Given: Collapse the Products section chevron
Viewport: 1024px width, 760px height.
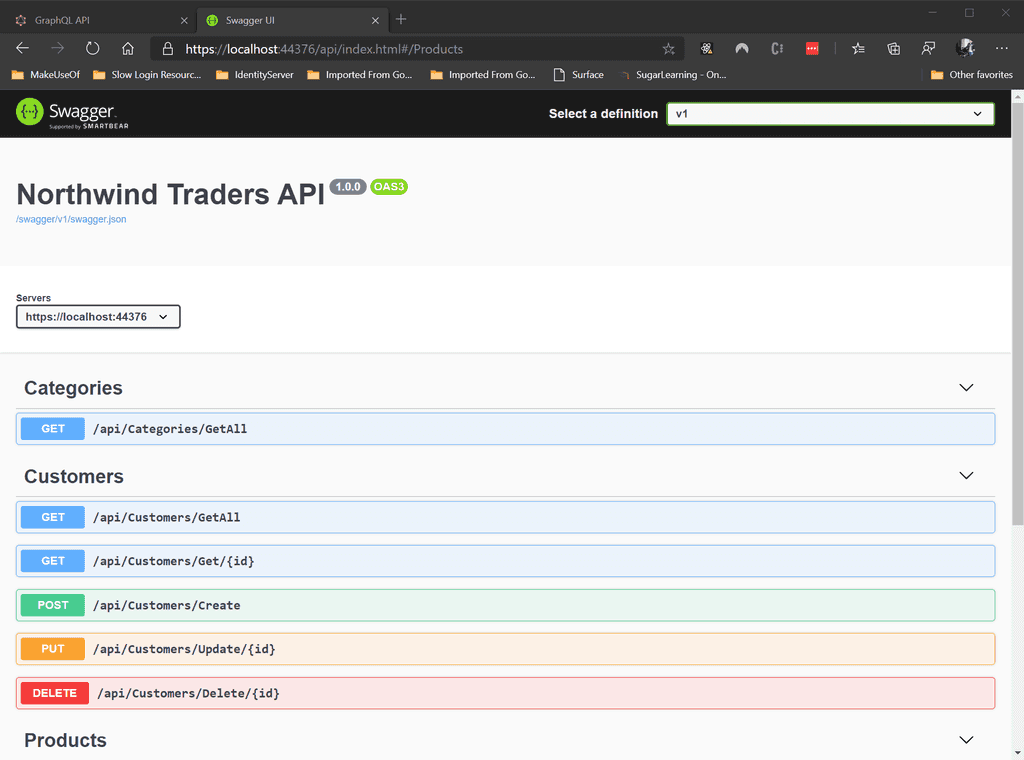Looking at the screenshot, I should pyautogui.click(x=966, y=740).
